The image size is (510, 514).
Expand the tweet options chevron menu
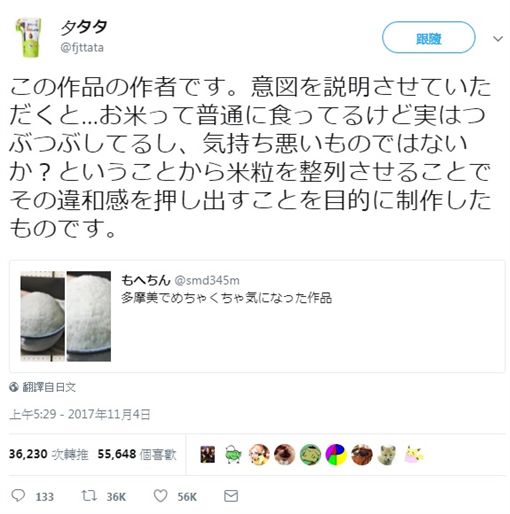coord(498,39)
